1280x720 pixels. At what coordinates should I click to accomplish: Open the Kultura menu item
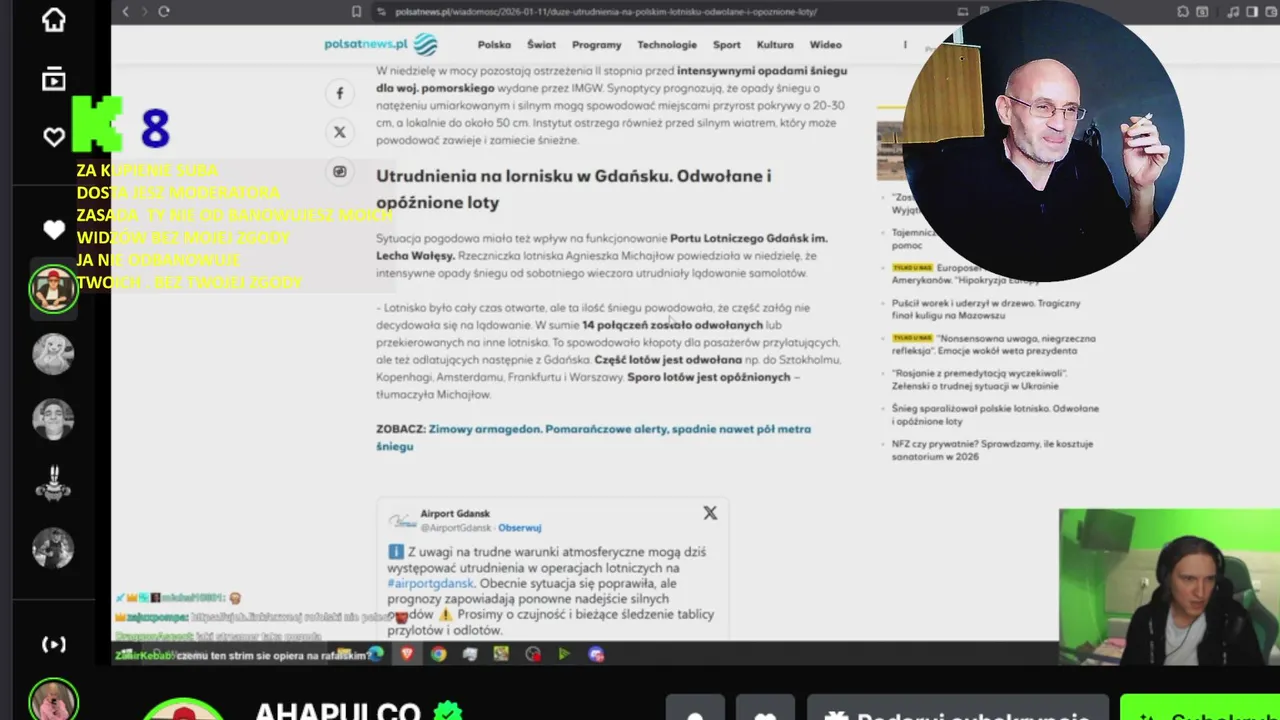775,45
